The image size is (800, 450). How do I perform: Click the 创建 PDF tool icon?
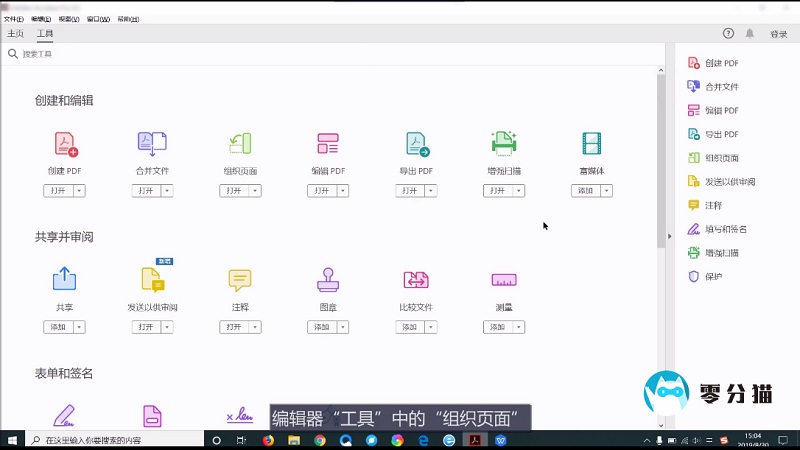tap(64, 145)
